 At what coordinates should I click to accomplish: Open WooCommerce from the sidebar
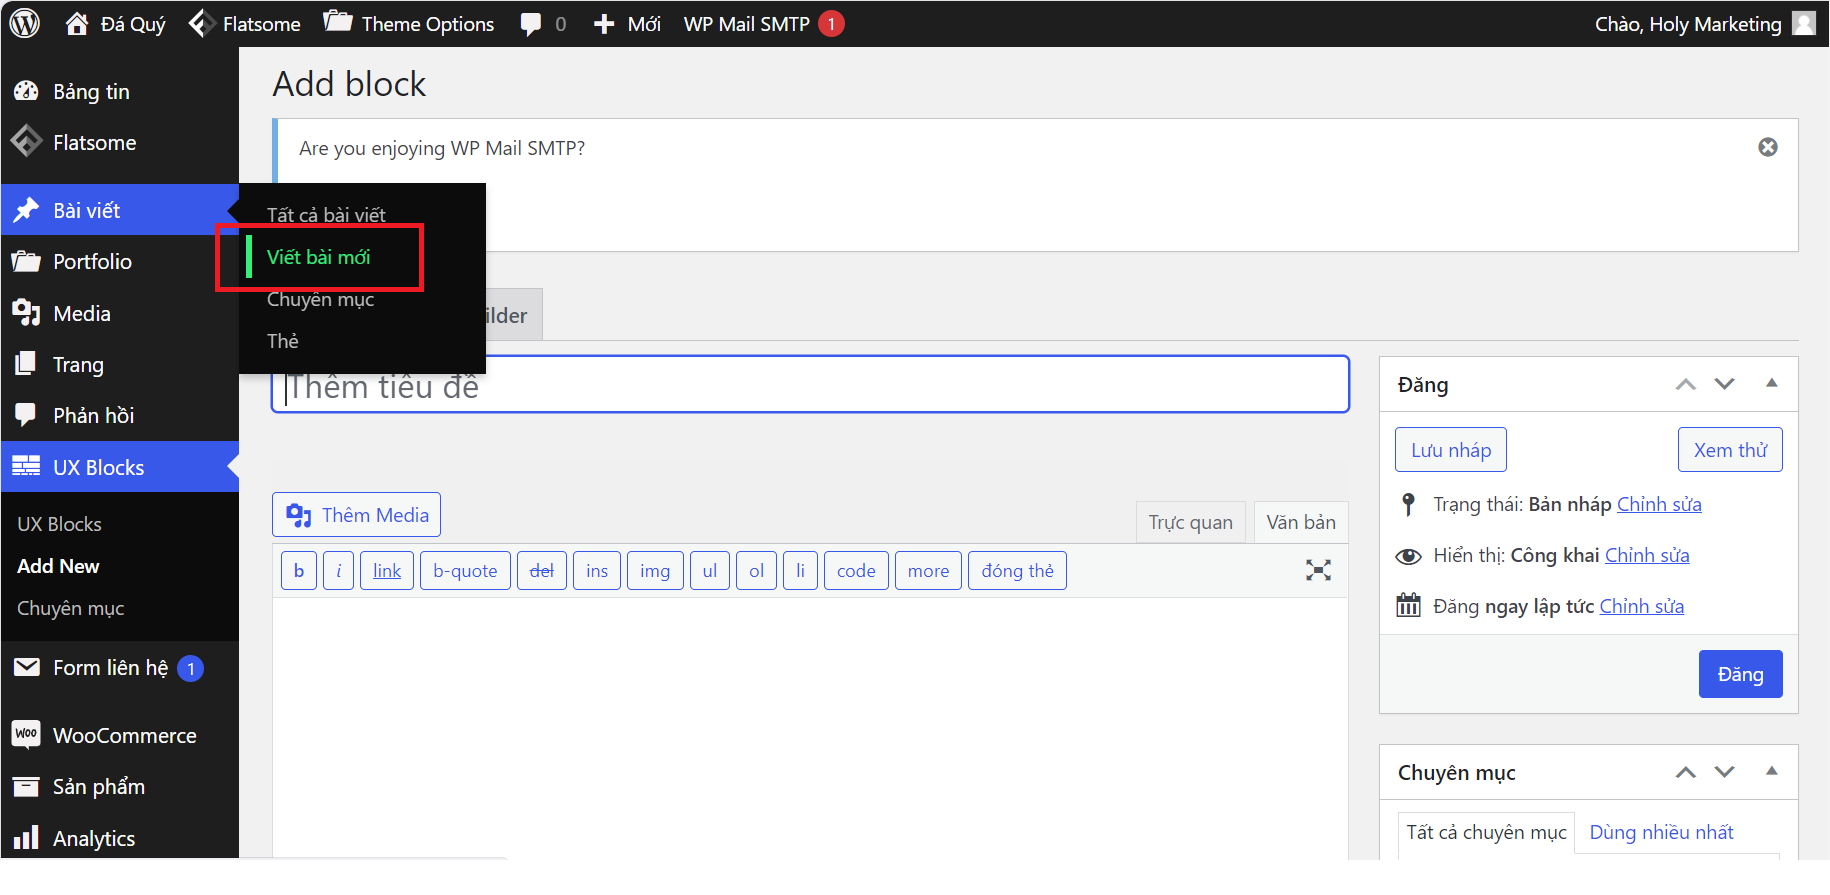(124, 736)
